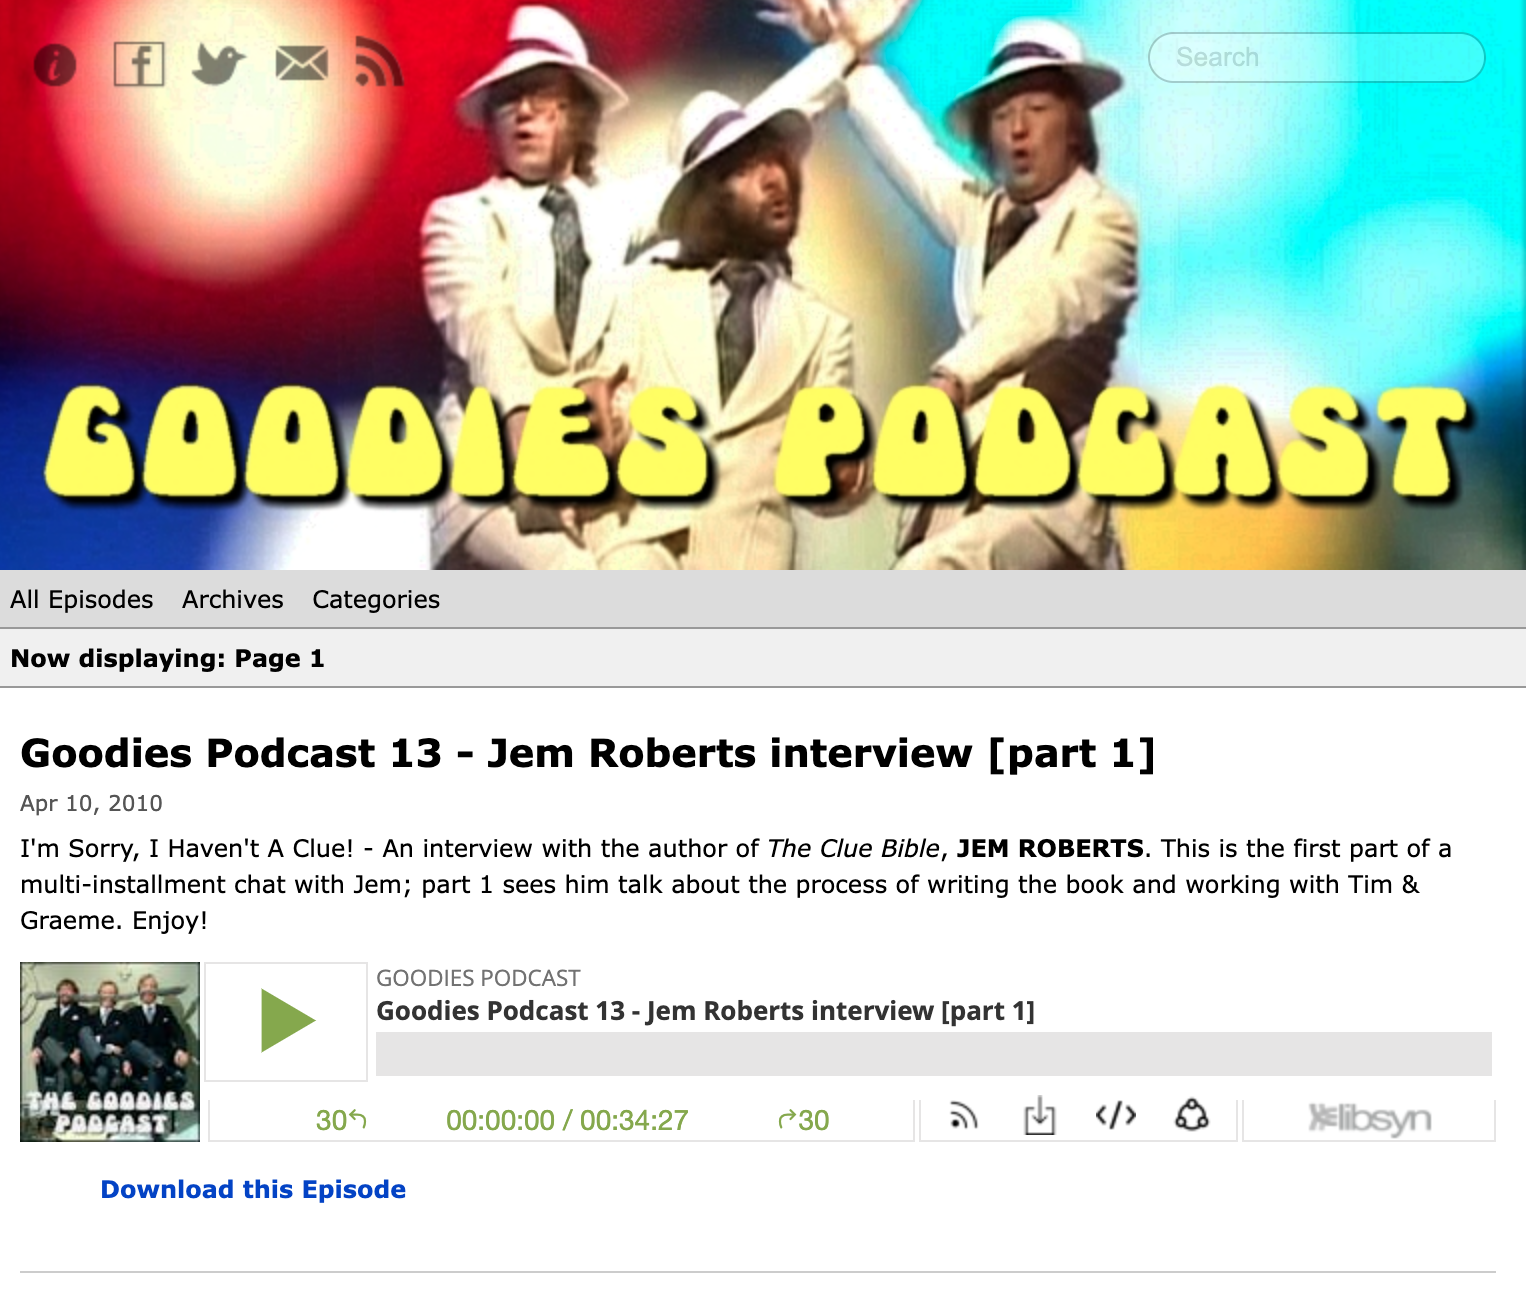Click the email envelope icon
1526x1316 pixels.
pos(301,64)
